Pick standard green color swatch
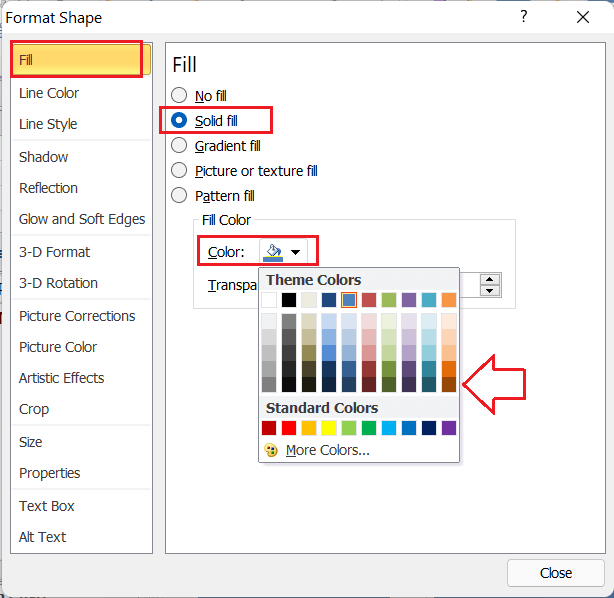The height and width of the screenshot is (598, 614). point(369,428)
